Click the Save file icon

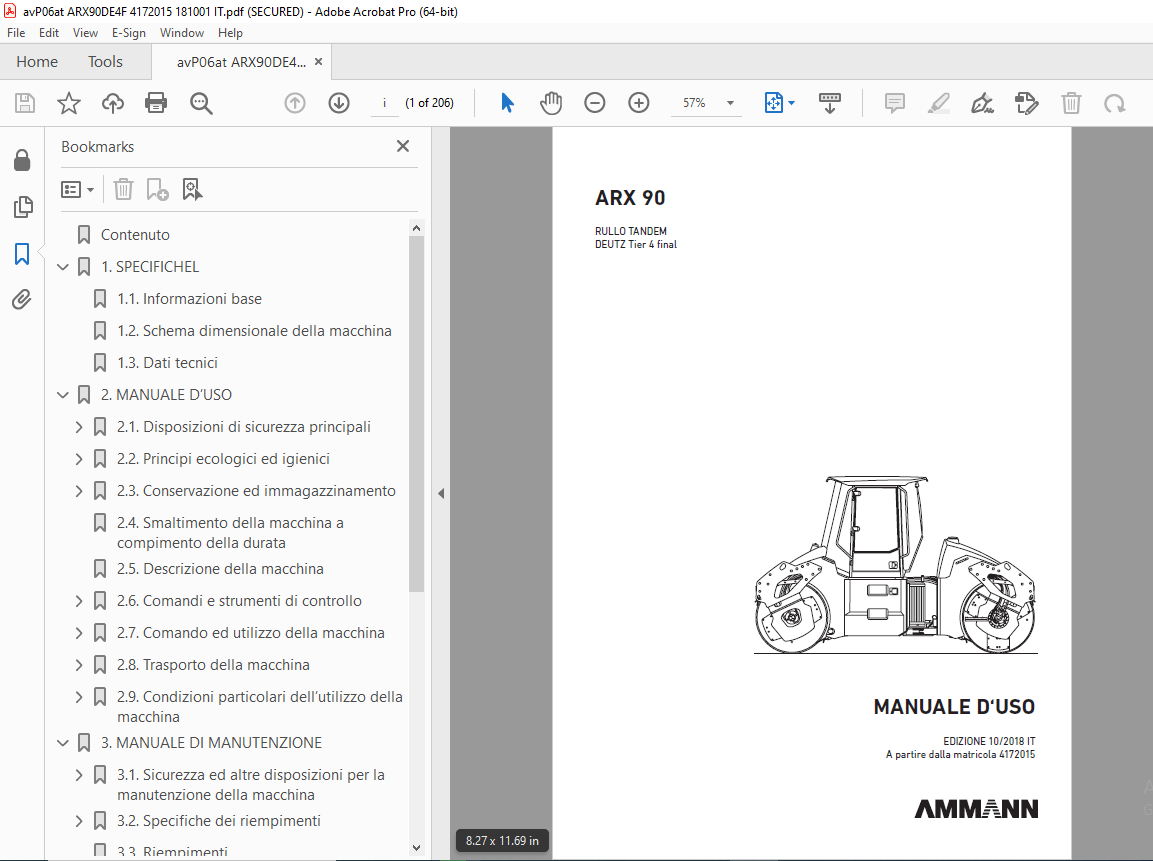tap(25, 103)
